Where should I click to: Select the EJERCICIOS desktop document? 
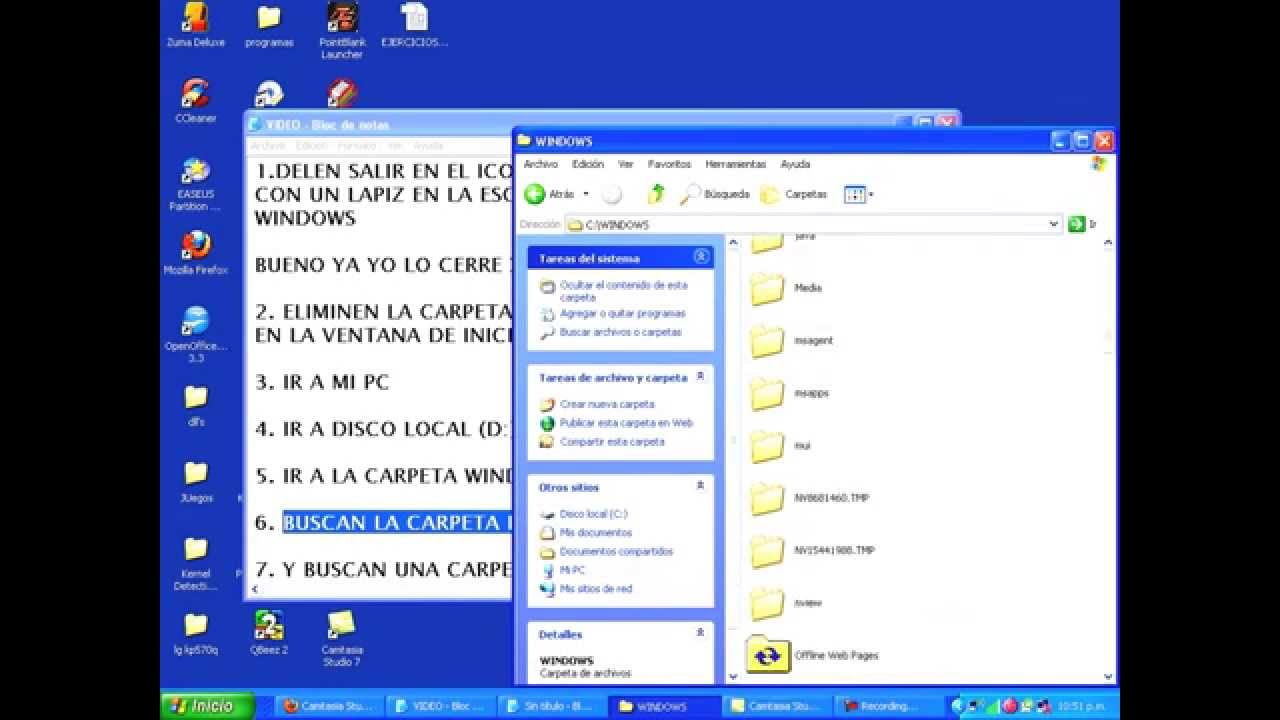[x=414, y=26]
